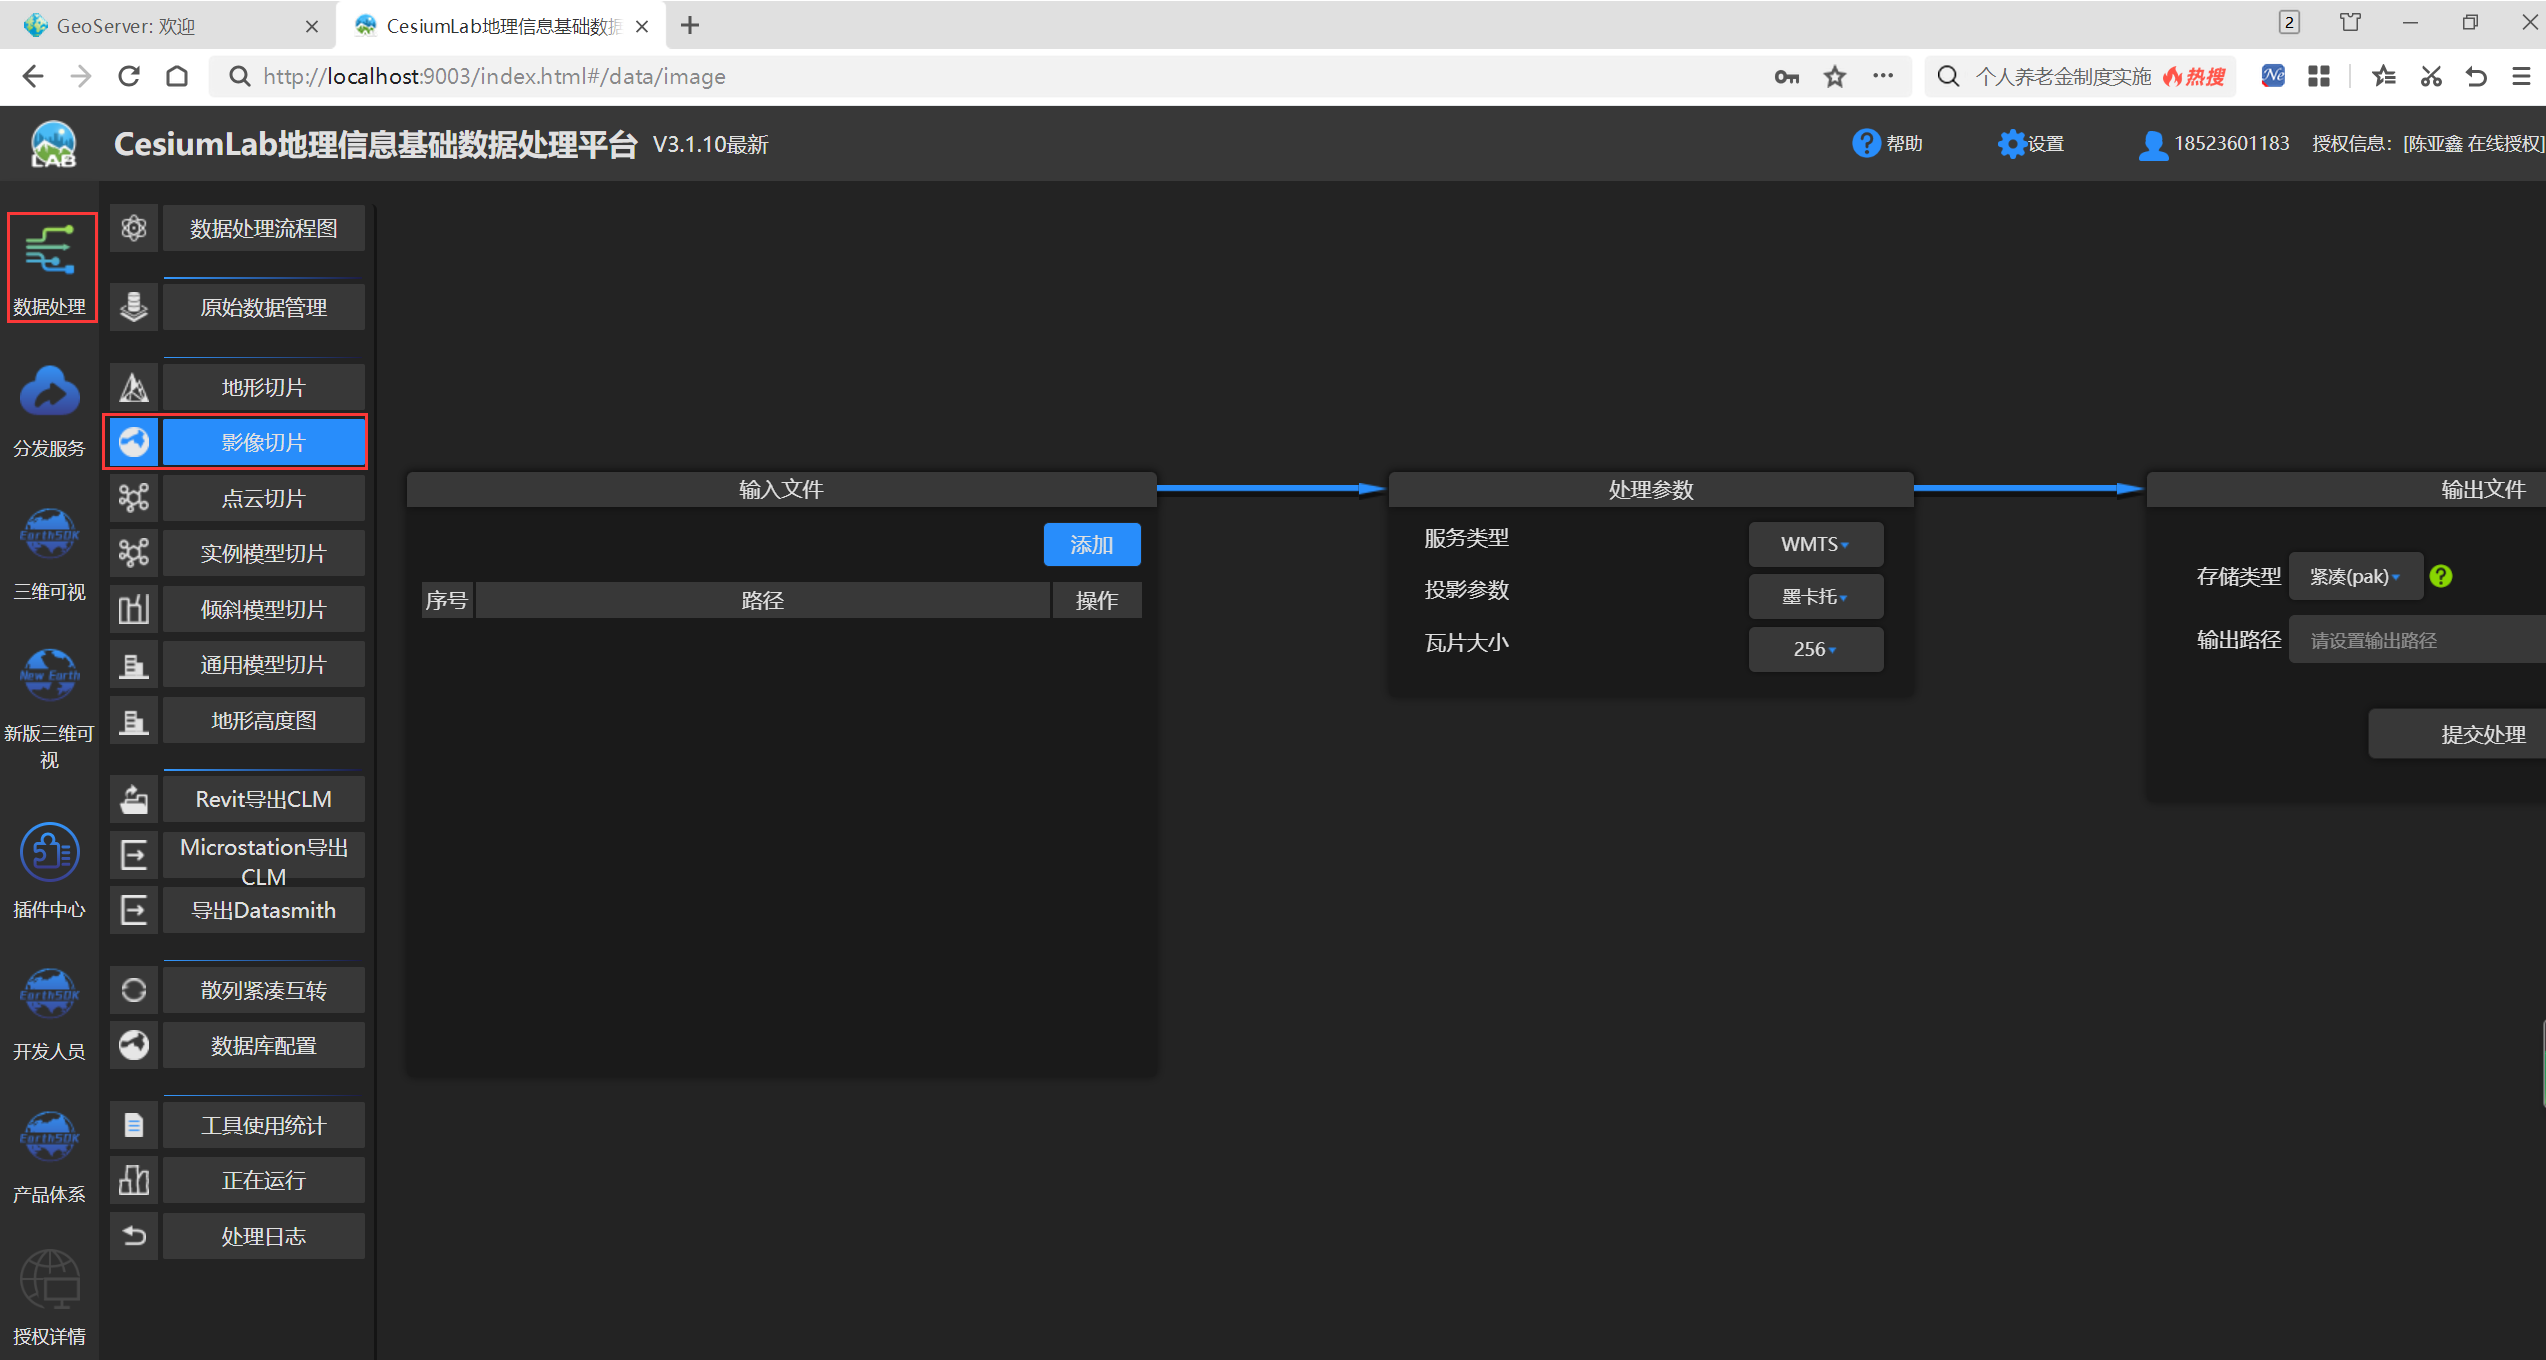Click the 输出路径 input field
Screen dimensions: 2546x1360
(2417, 640)
